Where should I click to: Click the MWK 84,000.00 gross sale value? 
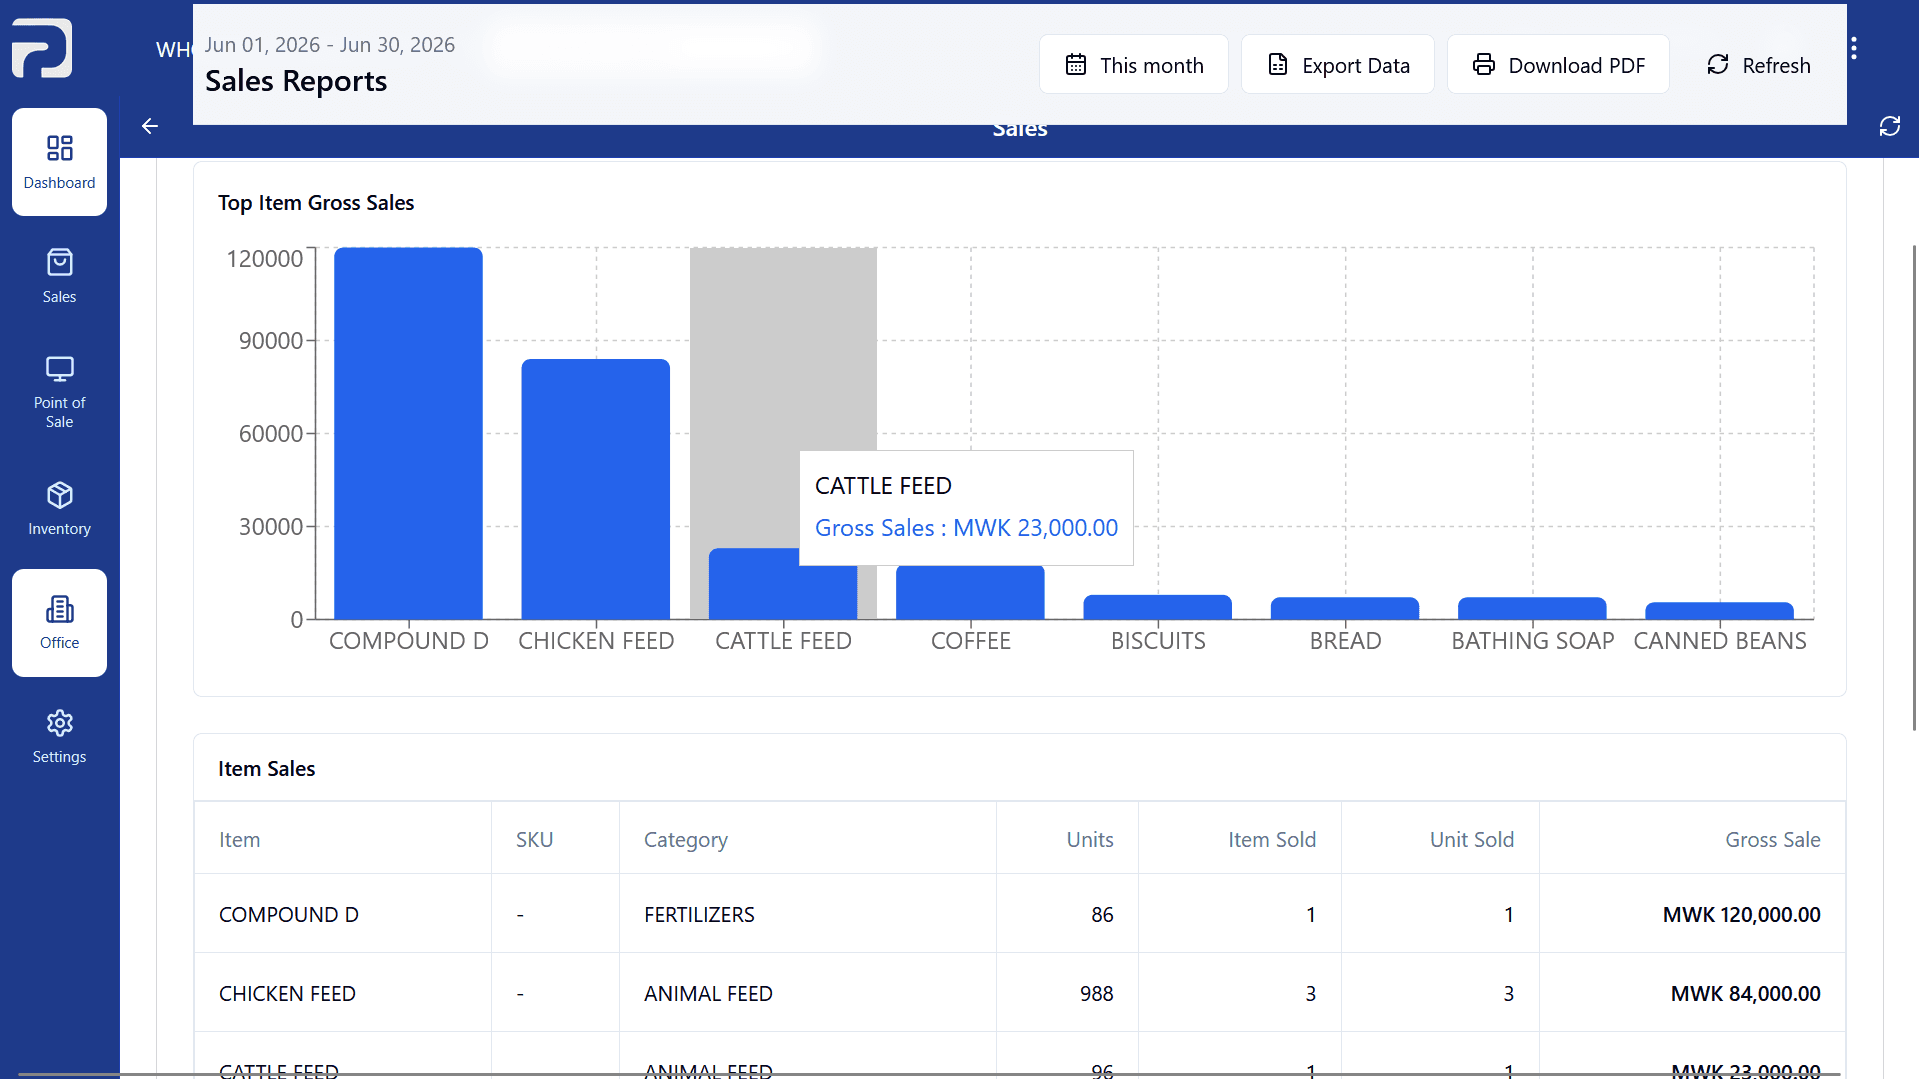(1745, 993)
